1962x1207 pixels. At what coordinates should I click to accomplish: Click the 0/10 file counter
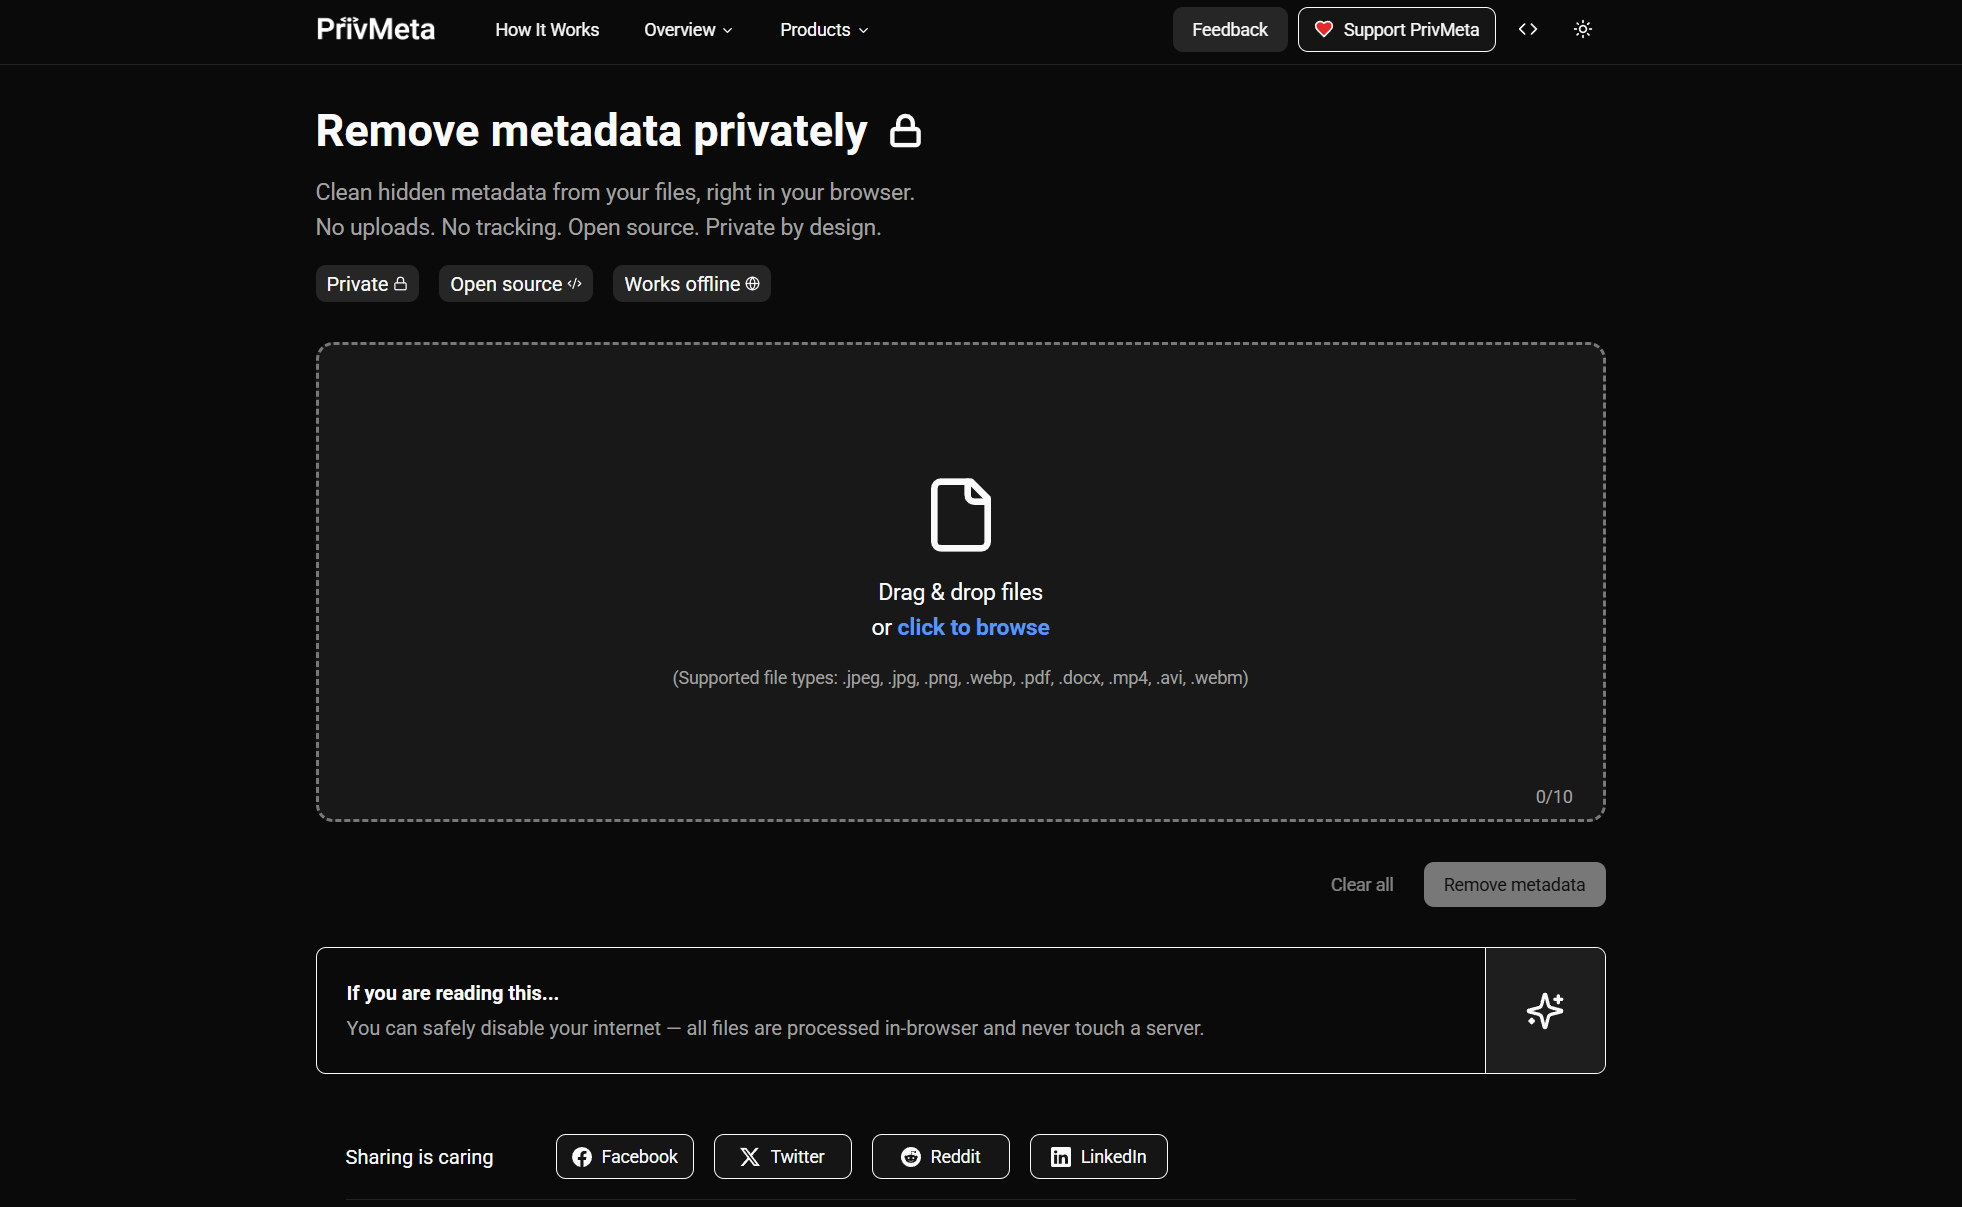coord(1554,796)
